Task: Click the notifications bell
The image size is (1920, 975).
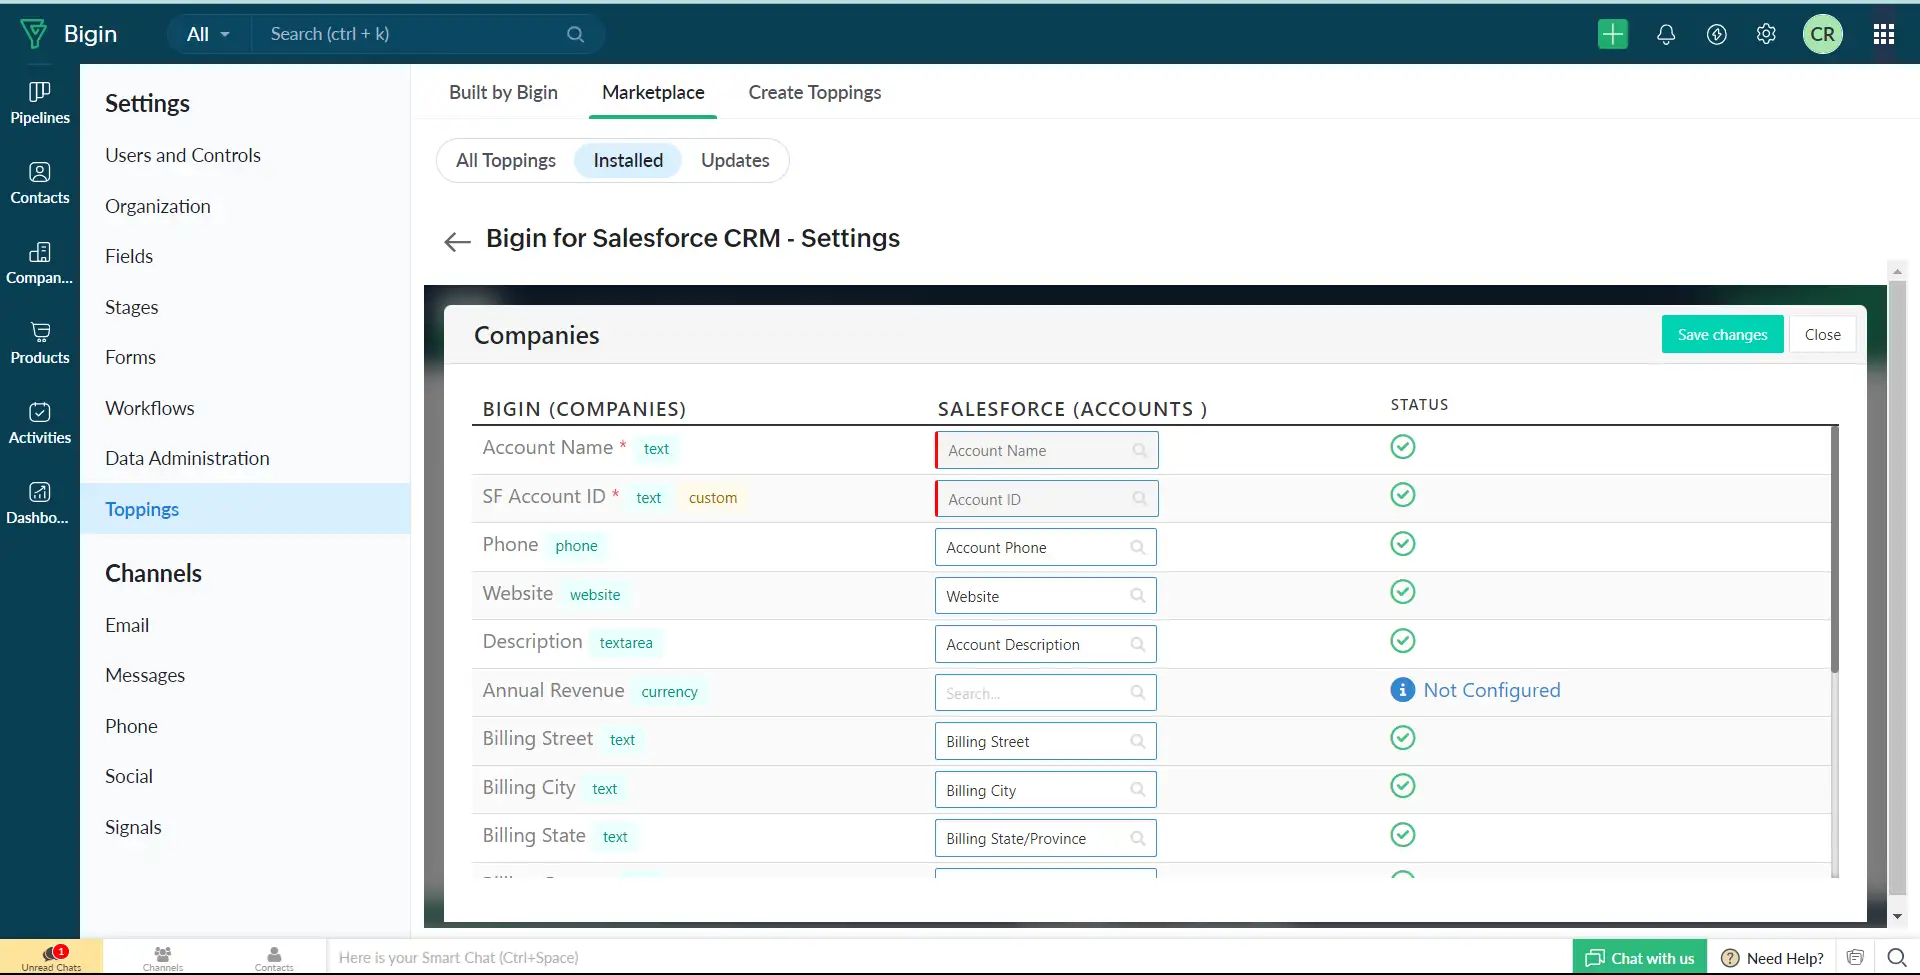Action: click(x=1665, y=33)
